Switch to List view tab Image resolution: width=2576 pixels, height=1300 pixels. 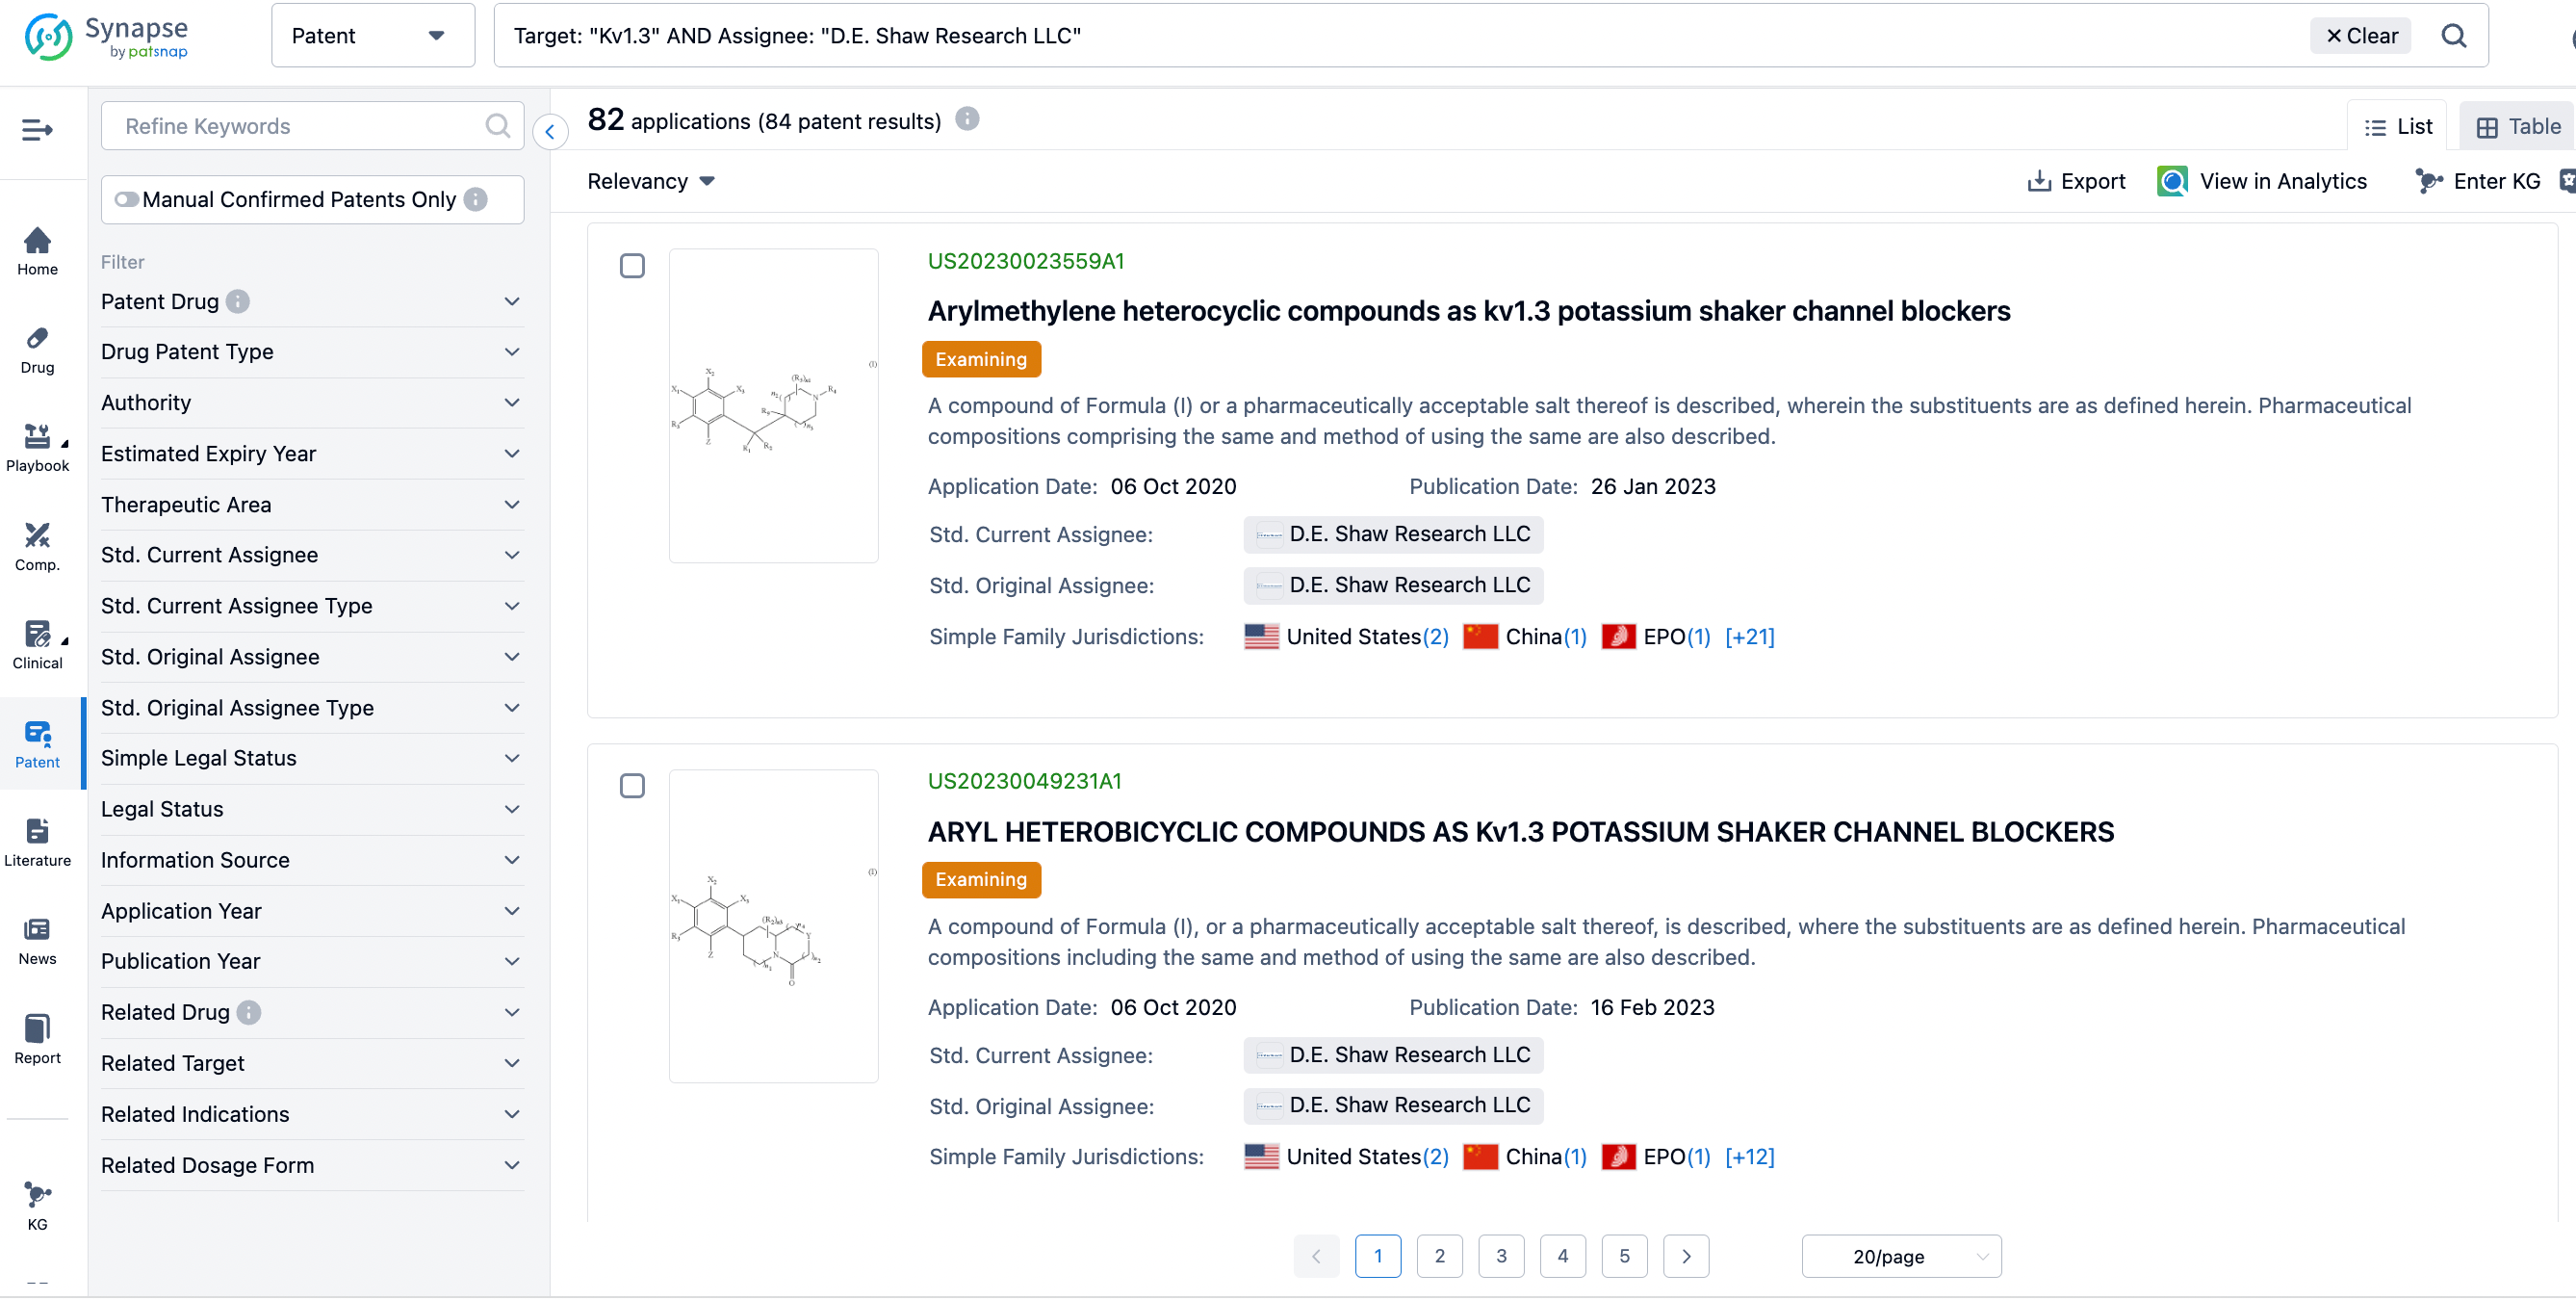pos(2398,127)
